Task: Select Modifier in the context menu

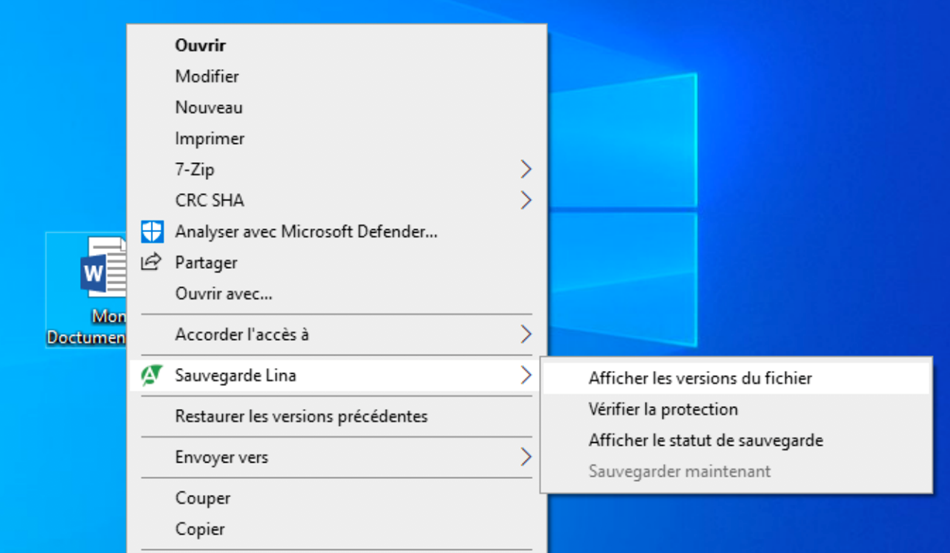Action: (x=207, y=76)
